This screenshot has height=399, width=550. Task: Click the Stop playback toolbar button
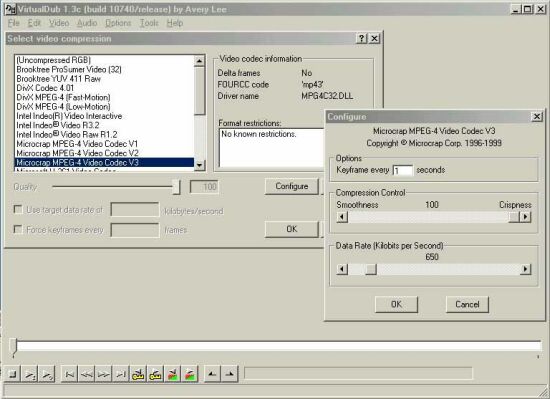click(12, 374)
